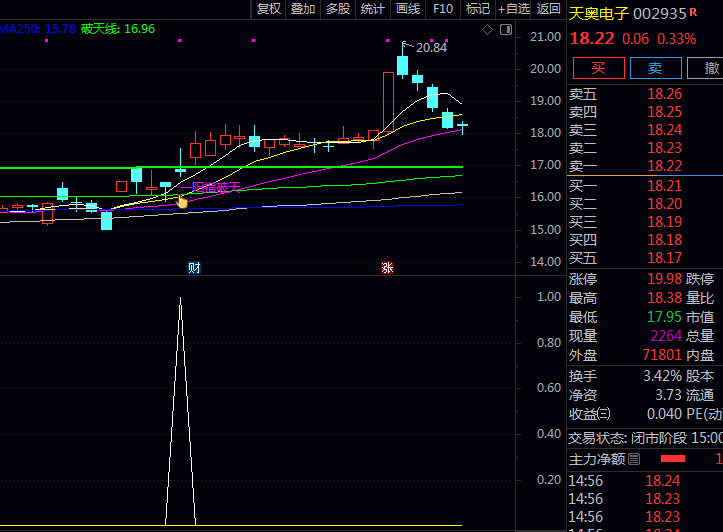Activate the 画线 drawing tool
Viewport: 723px width, 532px height.
point(407,9)
